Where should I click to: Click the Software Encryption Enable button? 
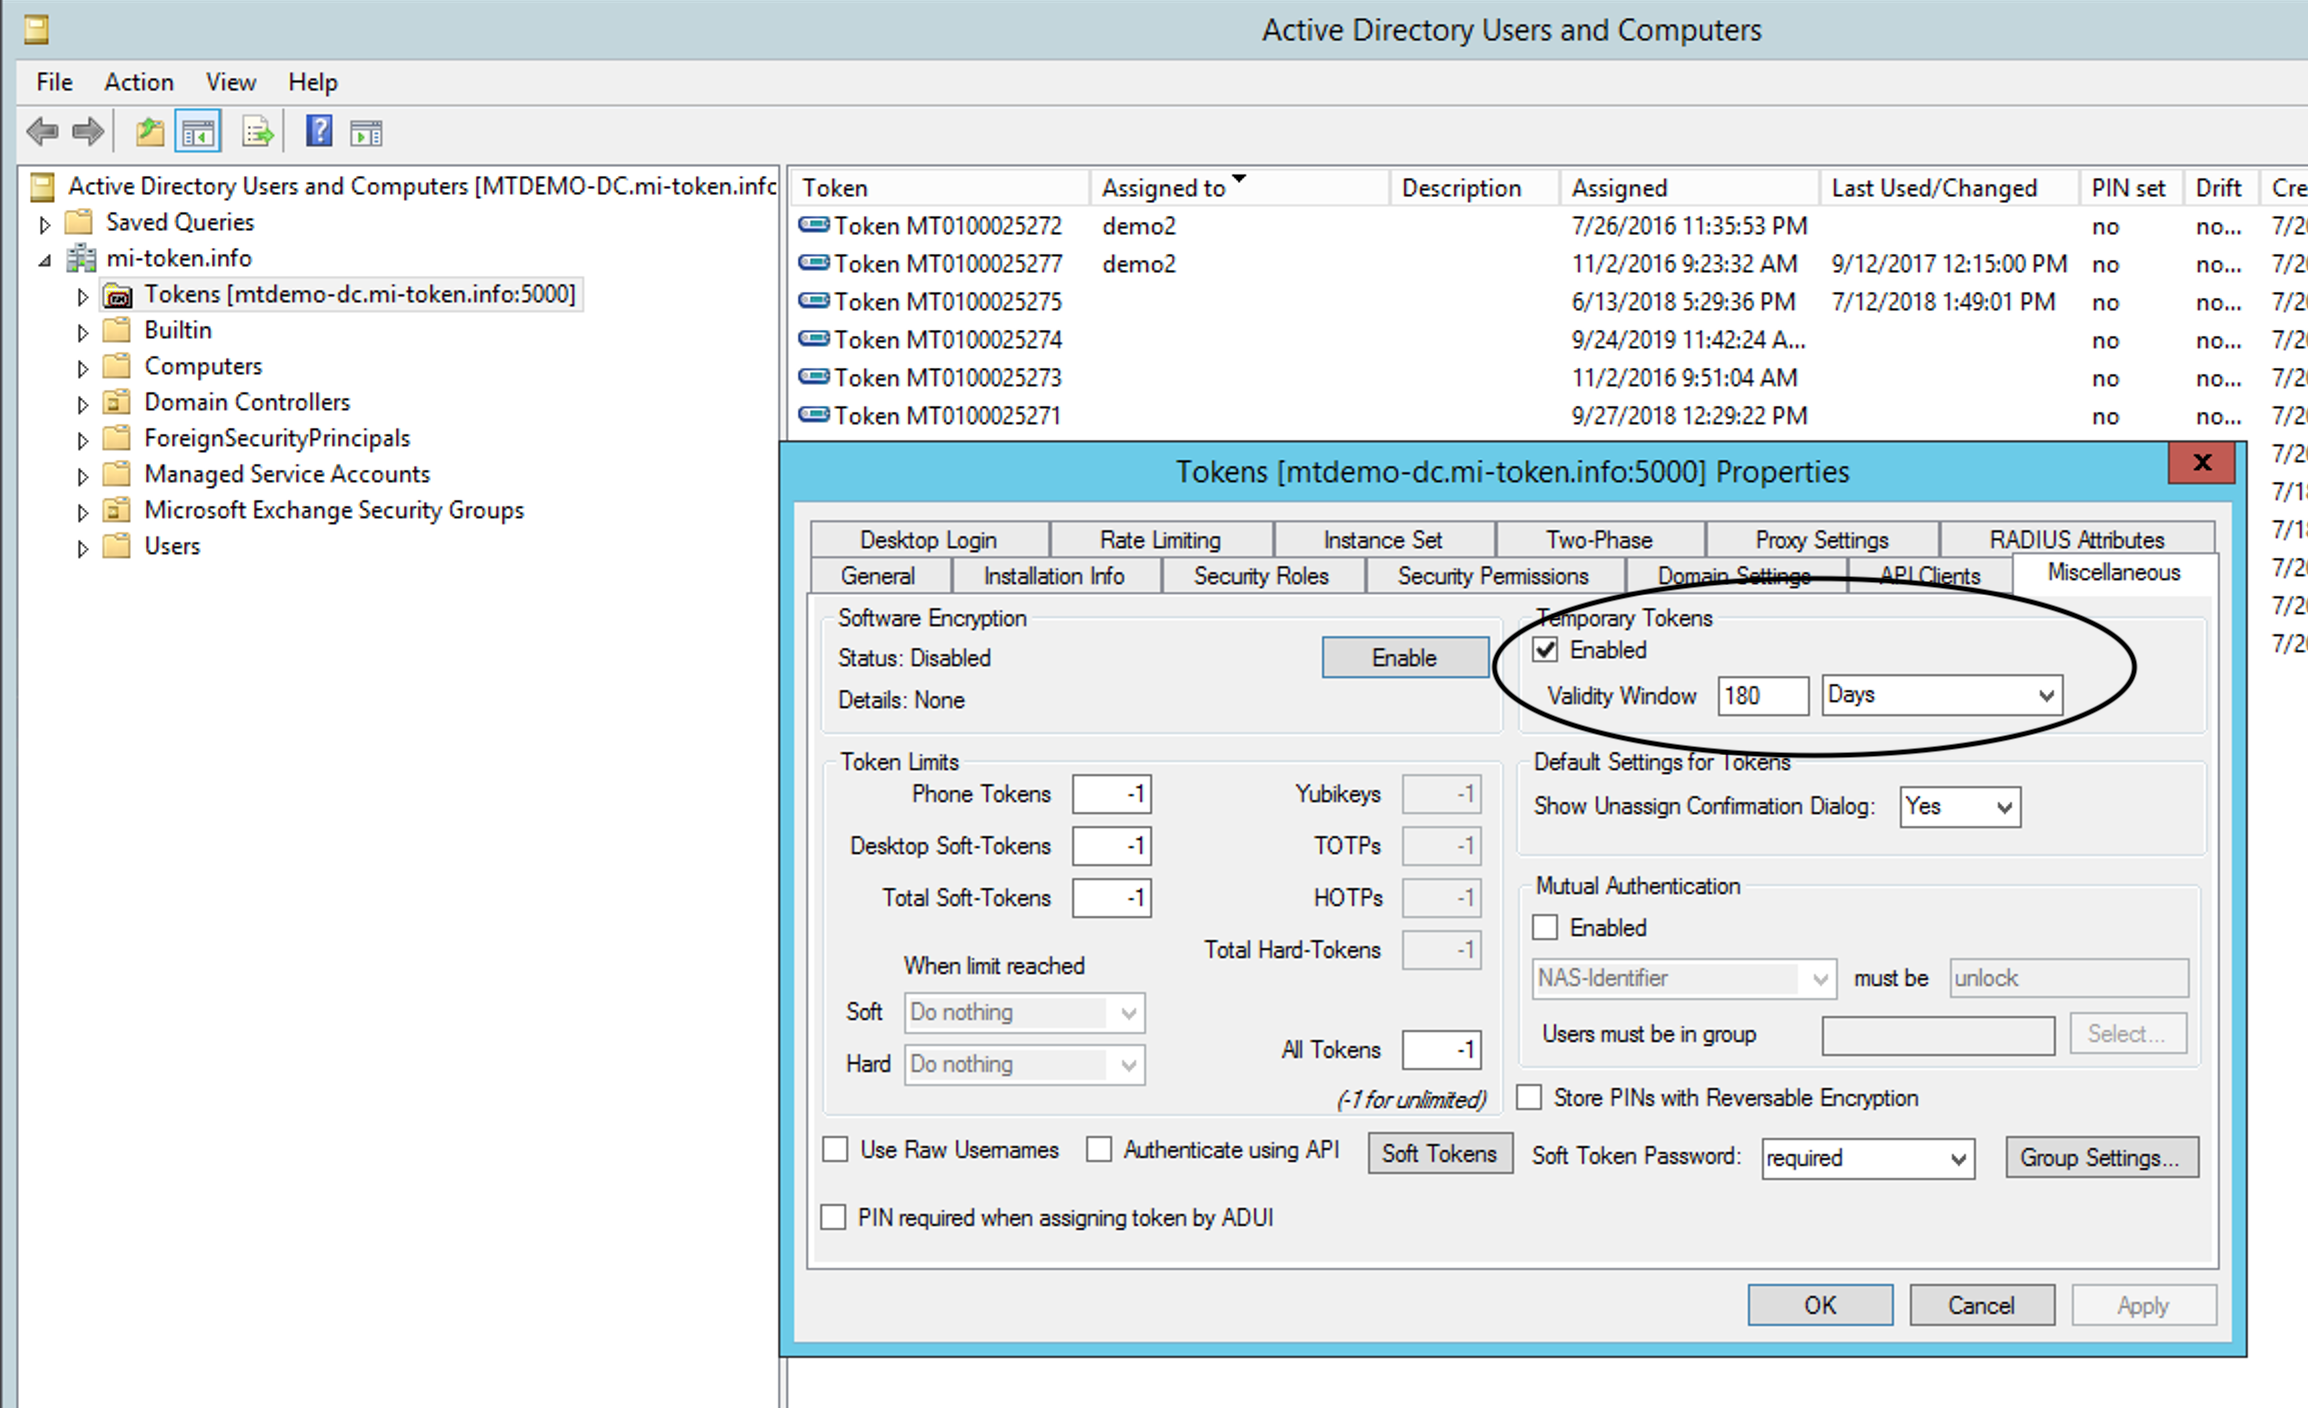click(x=1404, y=658)
